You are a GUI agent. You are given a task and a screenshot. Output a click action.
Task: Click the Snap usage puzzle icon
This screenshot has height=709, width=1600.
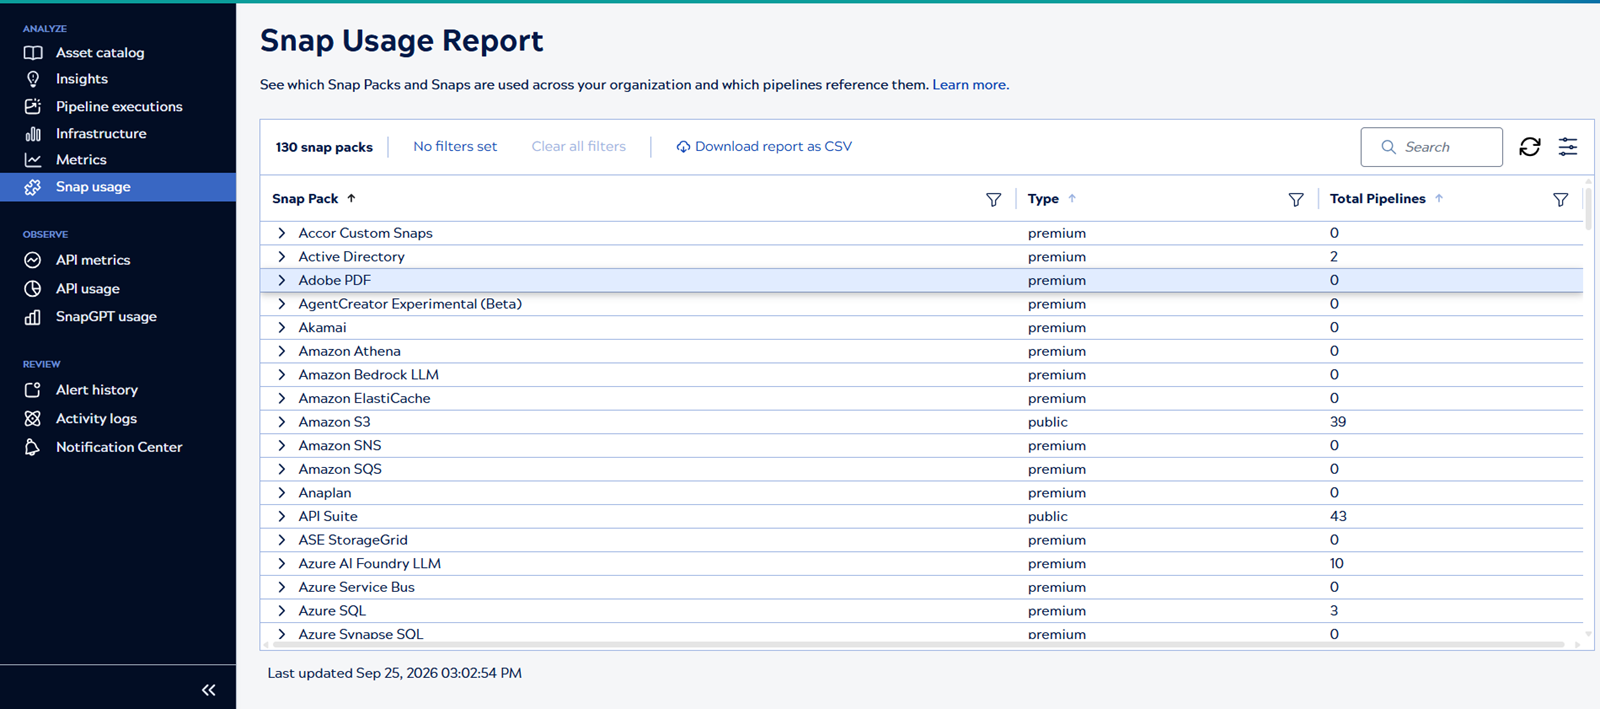coord(33,187)
